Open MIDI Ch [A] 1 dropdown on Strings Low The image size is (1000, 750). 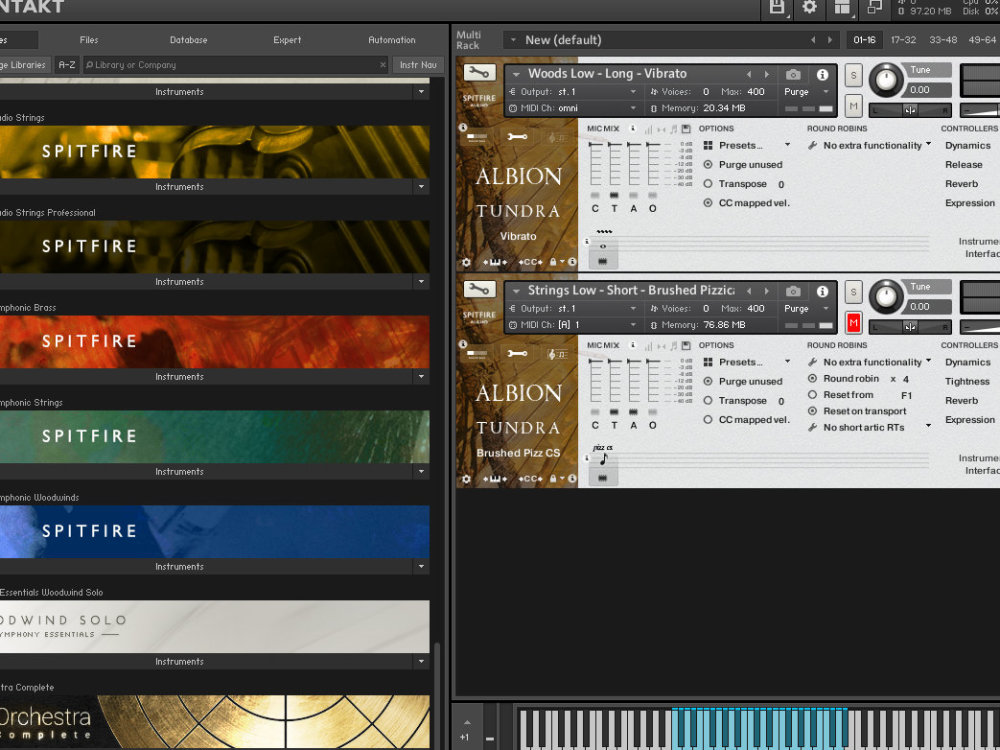[x=573, y=325]
